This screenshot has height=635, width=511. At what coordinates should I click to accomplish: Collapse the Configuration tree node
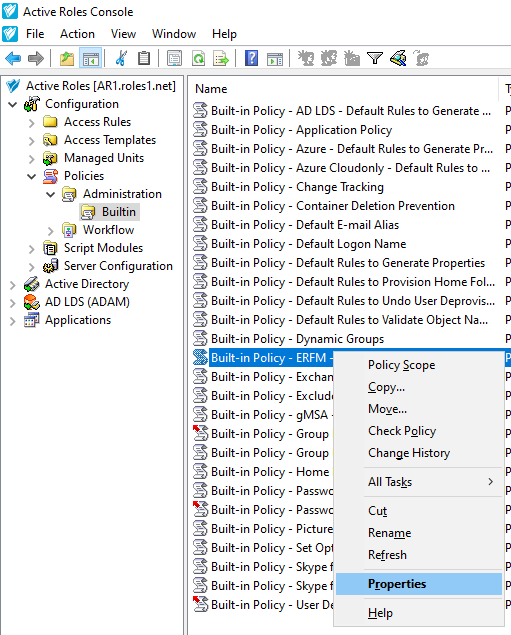point(13,104)
